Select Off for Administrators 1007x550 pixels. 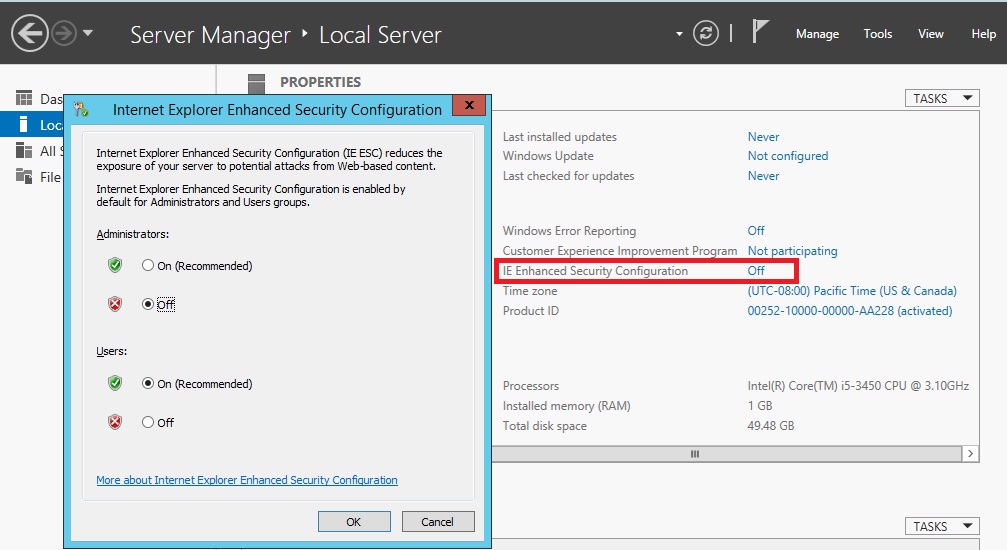(148, 304)
